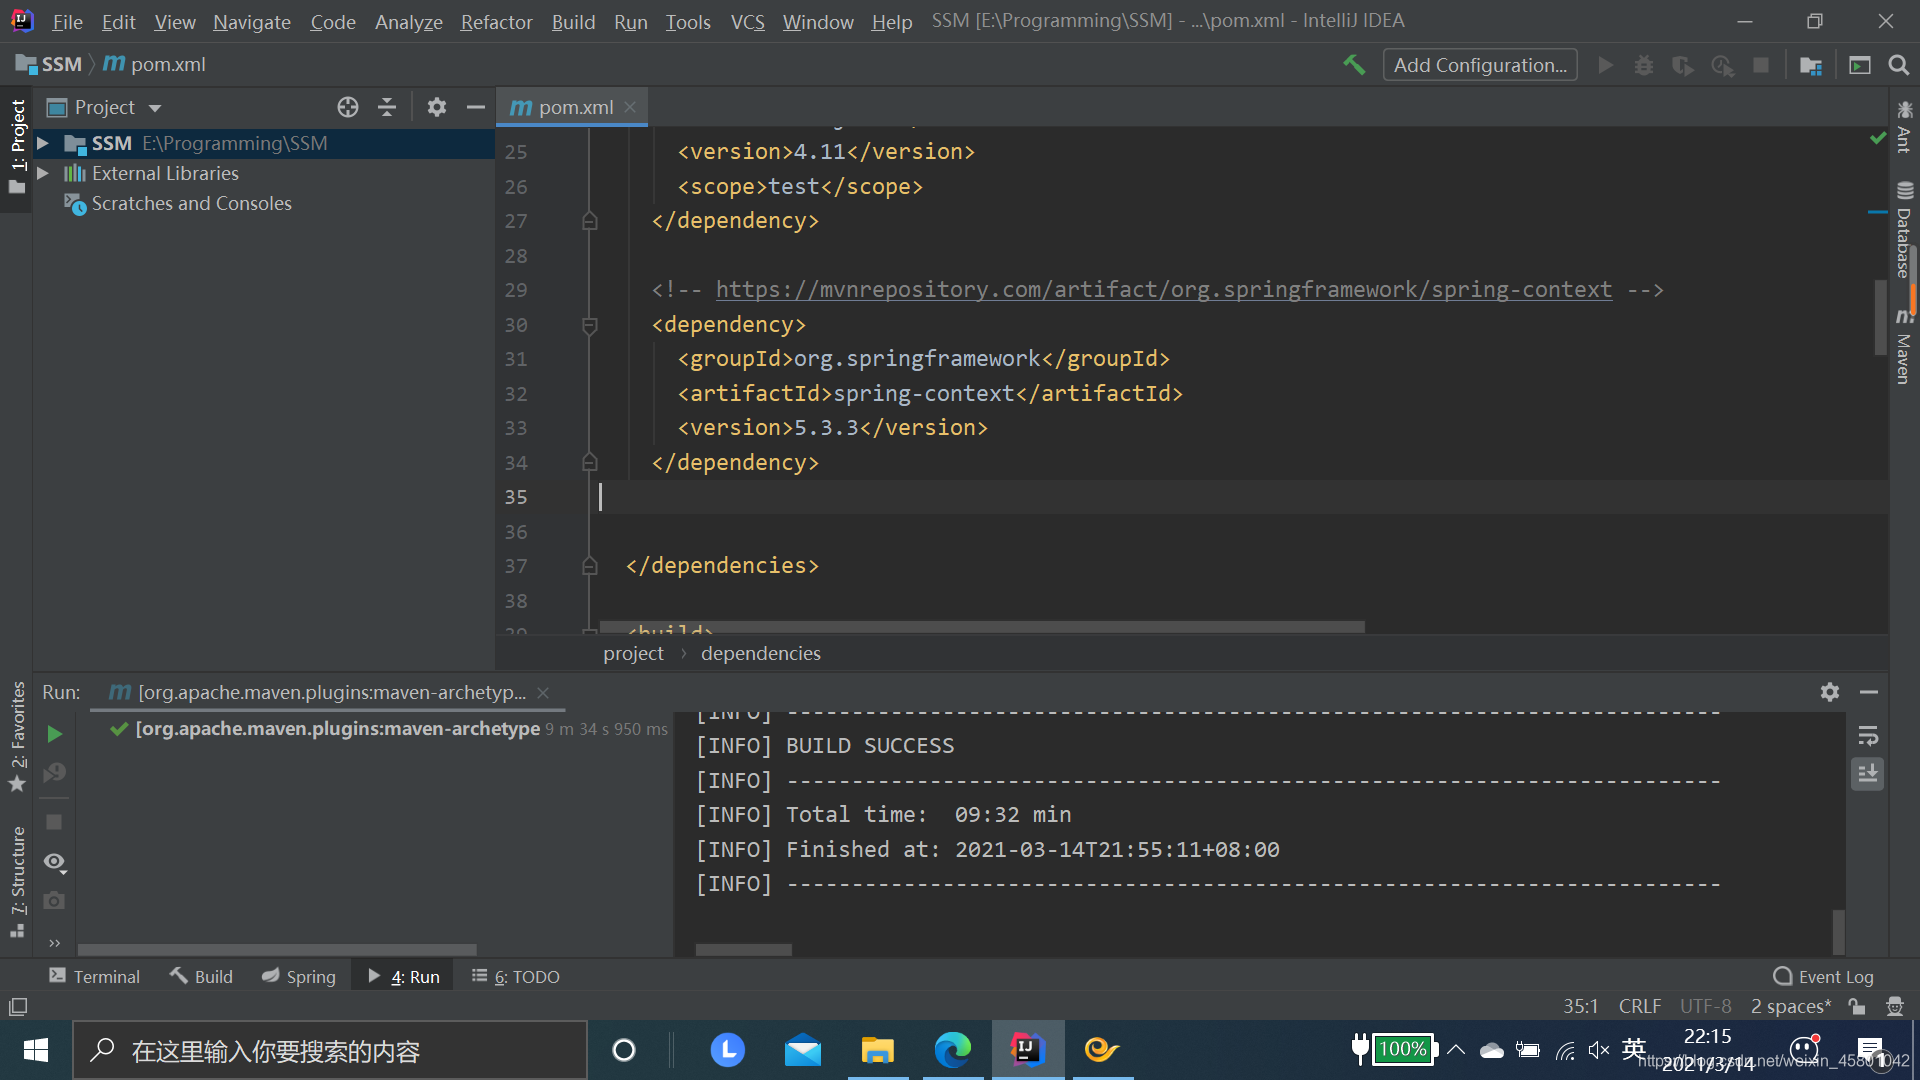Image resolution: width=1920 pixels, height=1080 pixels.
Task: Expand the SSM project tree node
Action: [x=43, y=144]
